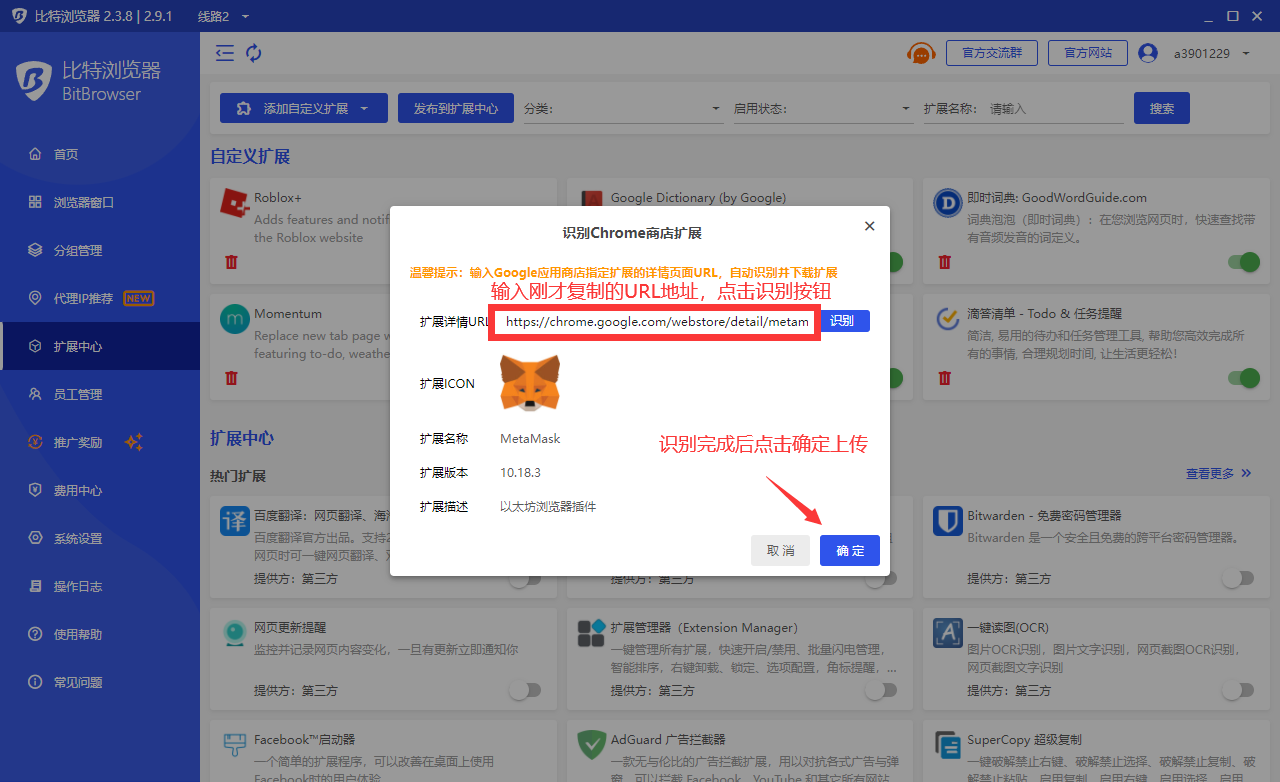Screen dimensions: 1280x782
Task: Delete the Roblox+ extension via trash icon
Action: (x=231, y=262)
